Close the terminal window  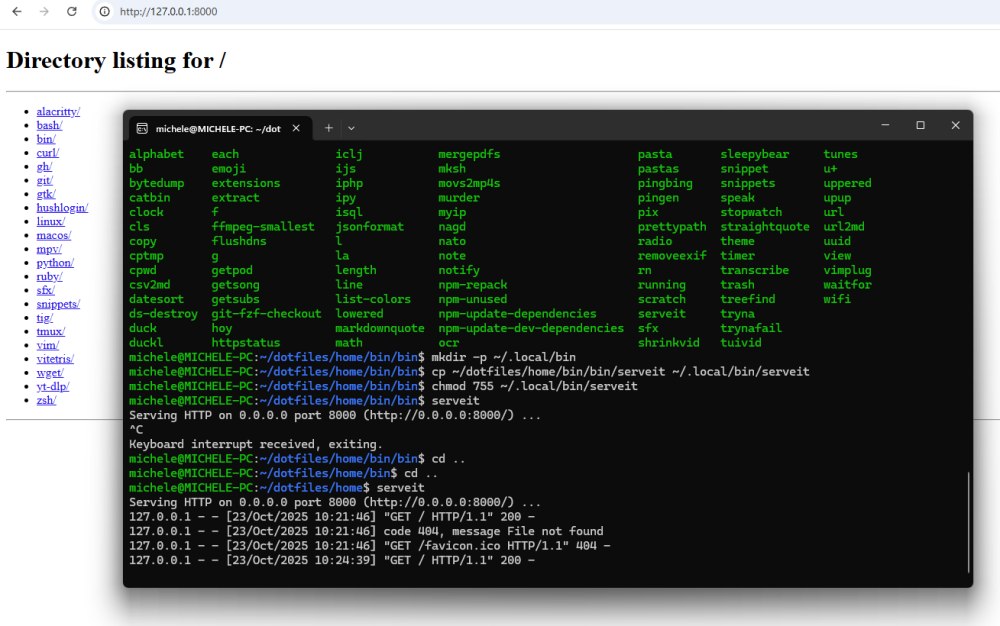coord(955,126)
